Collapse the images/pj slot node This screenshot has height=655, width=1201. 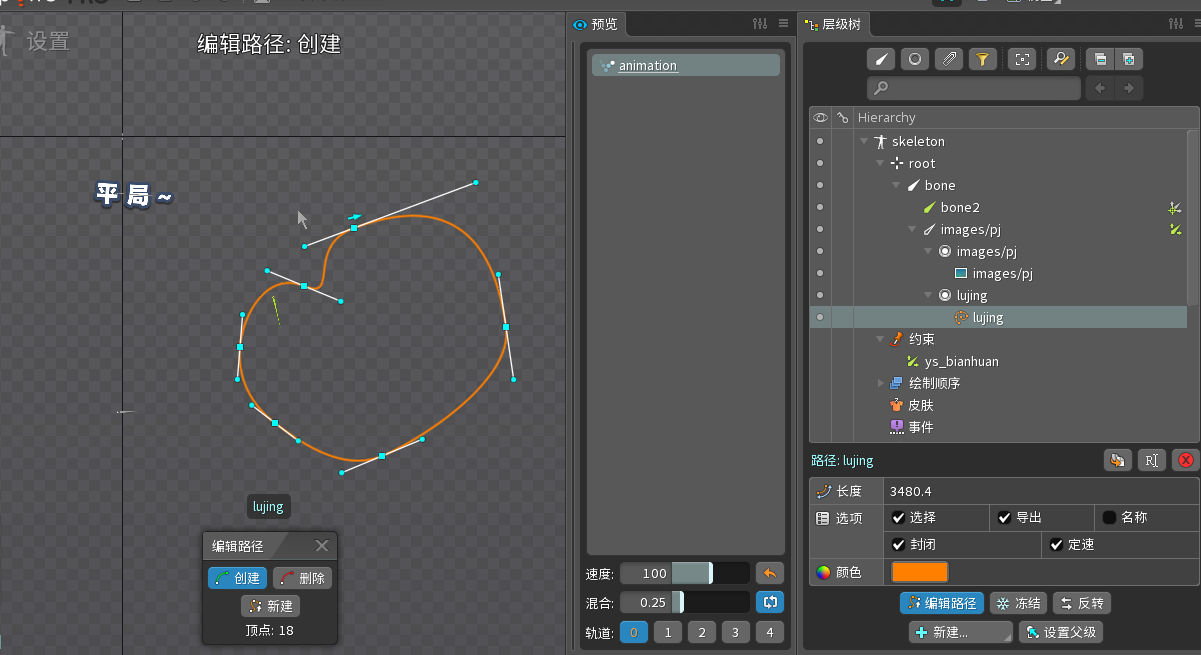click(928, 251)
